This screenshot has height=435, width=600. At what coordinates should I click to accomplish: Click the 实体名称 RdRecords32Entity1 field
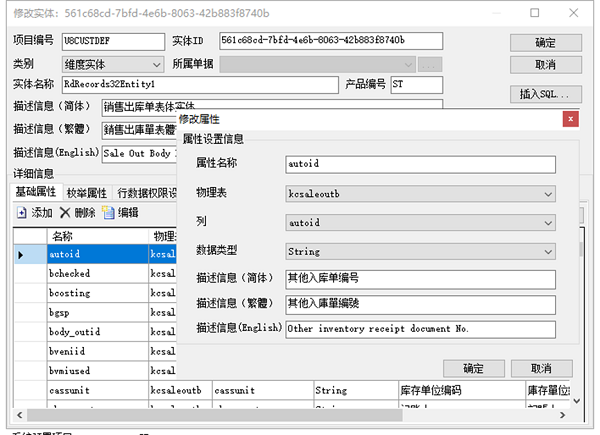point(200,85)
